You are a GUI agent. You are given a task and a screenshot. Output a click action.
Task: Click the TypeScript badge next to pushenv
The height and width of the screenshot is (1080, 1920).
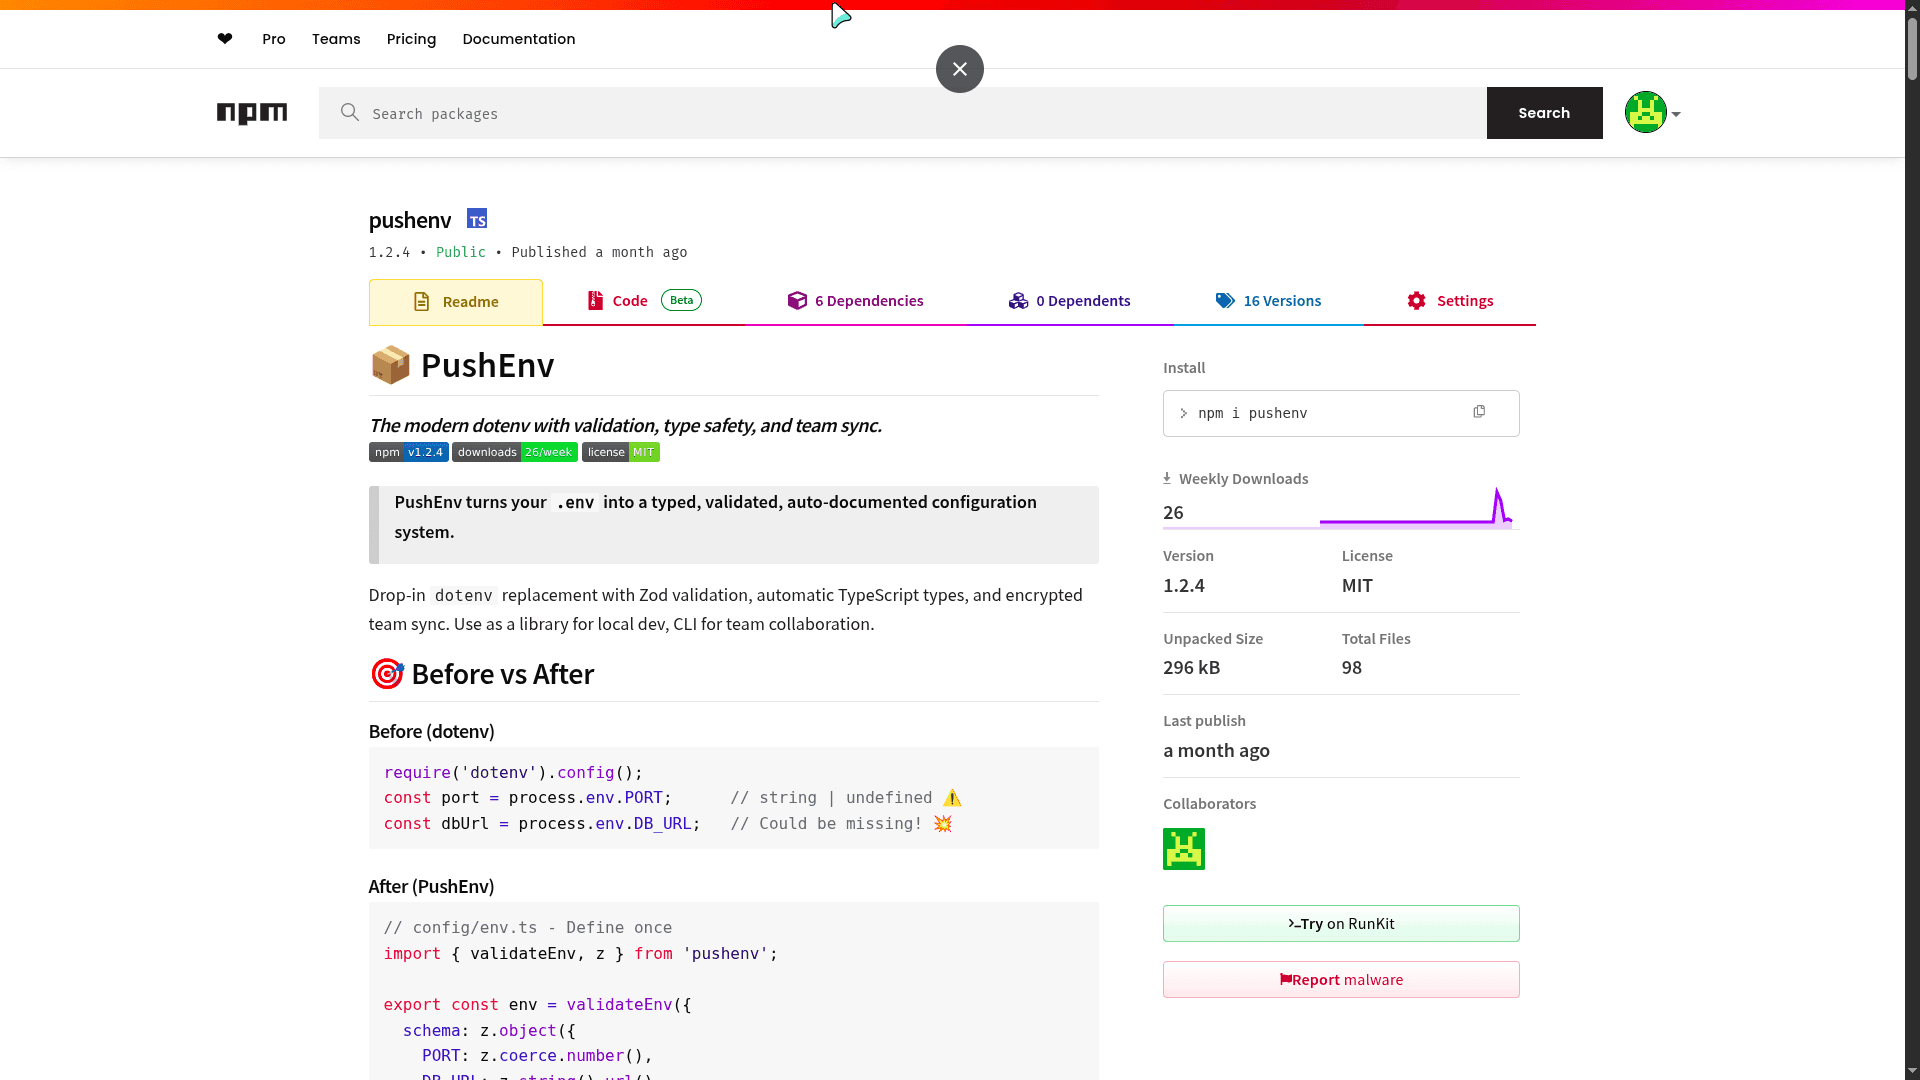coord(476,218)
